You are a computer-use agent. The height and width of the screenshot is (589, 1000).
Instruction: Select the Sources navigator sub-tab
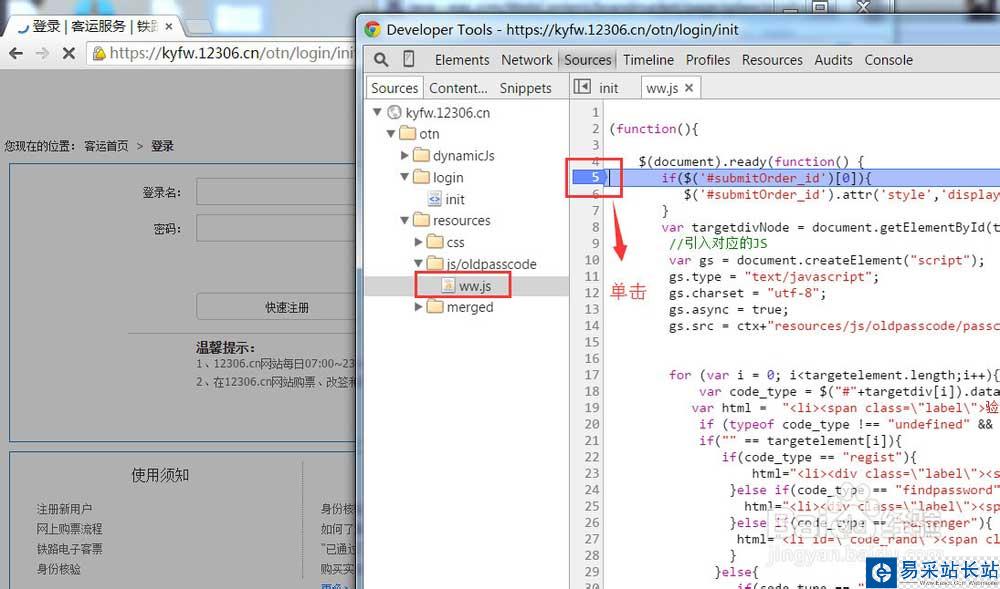point(395,88)
